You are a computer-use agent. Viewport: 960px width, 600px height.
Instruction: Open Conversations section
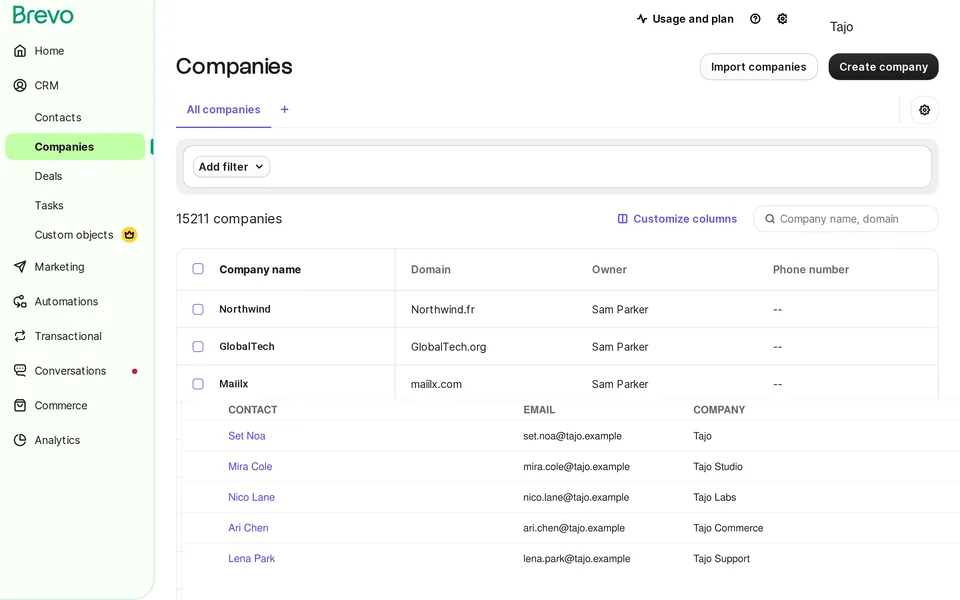(70, 370)
